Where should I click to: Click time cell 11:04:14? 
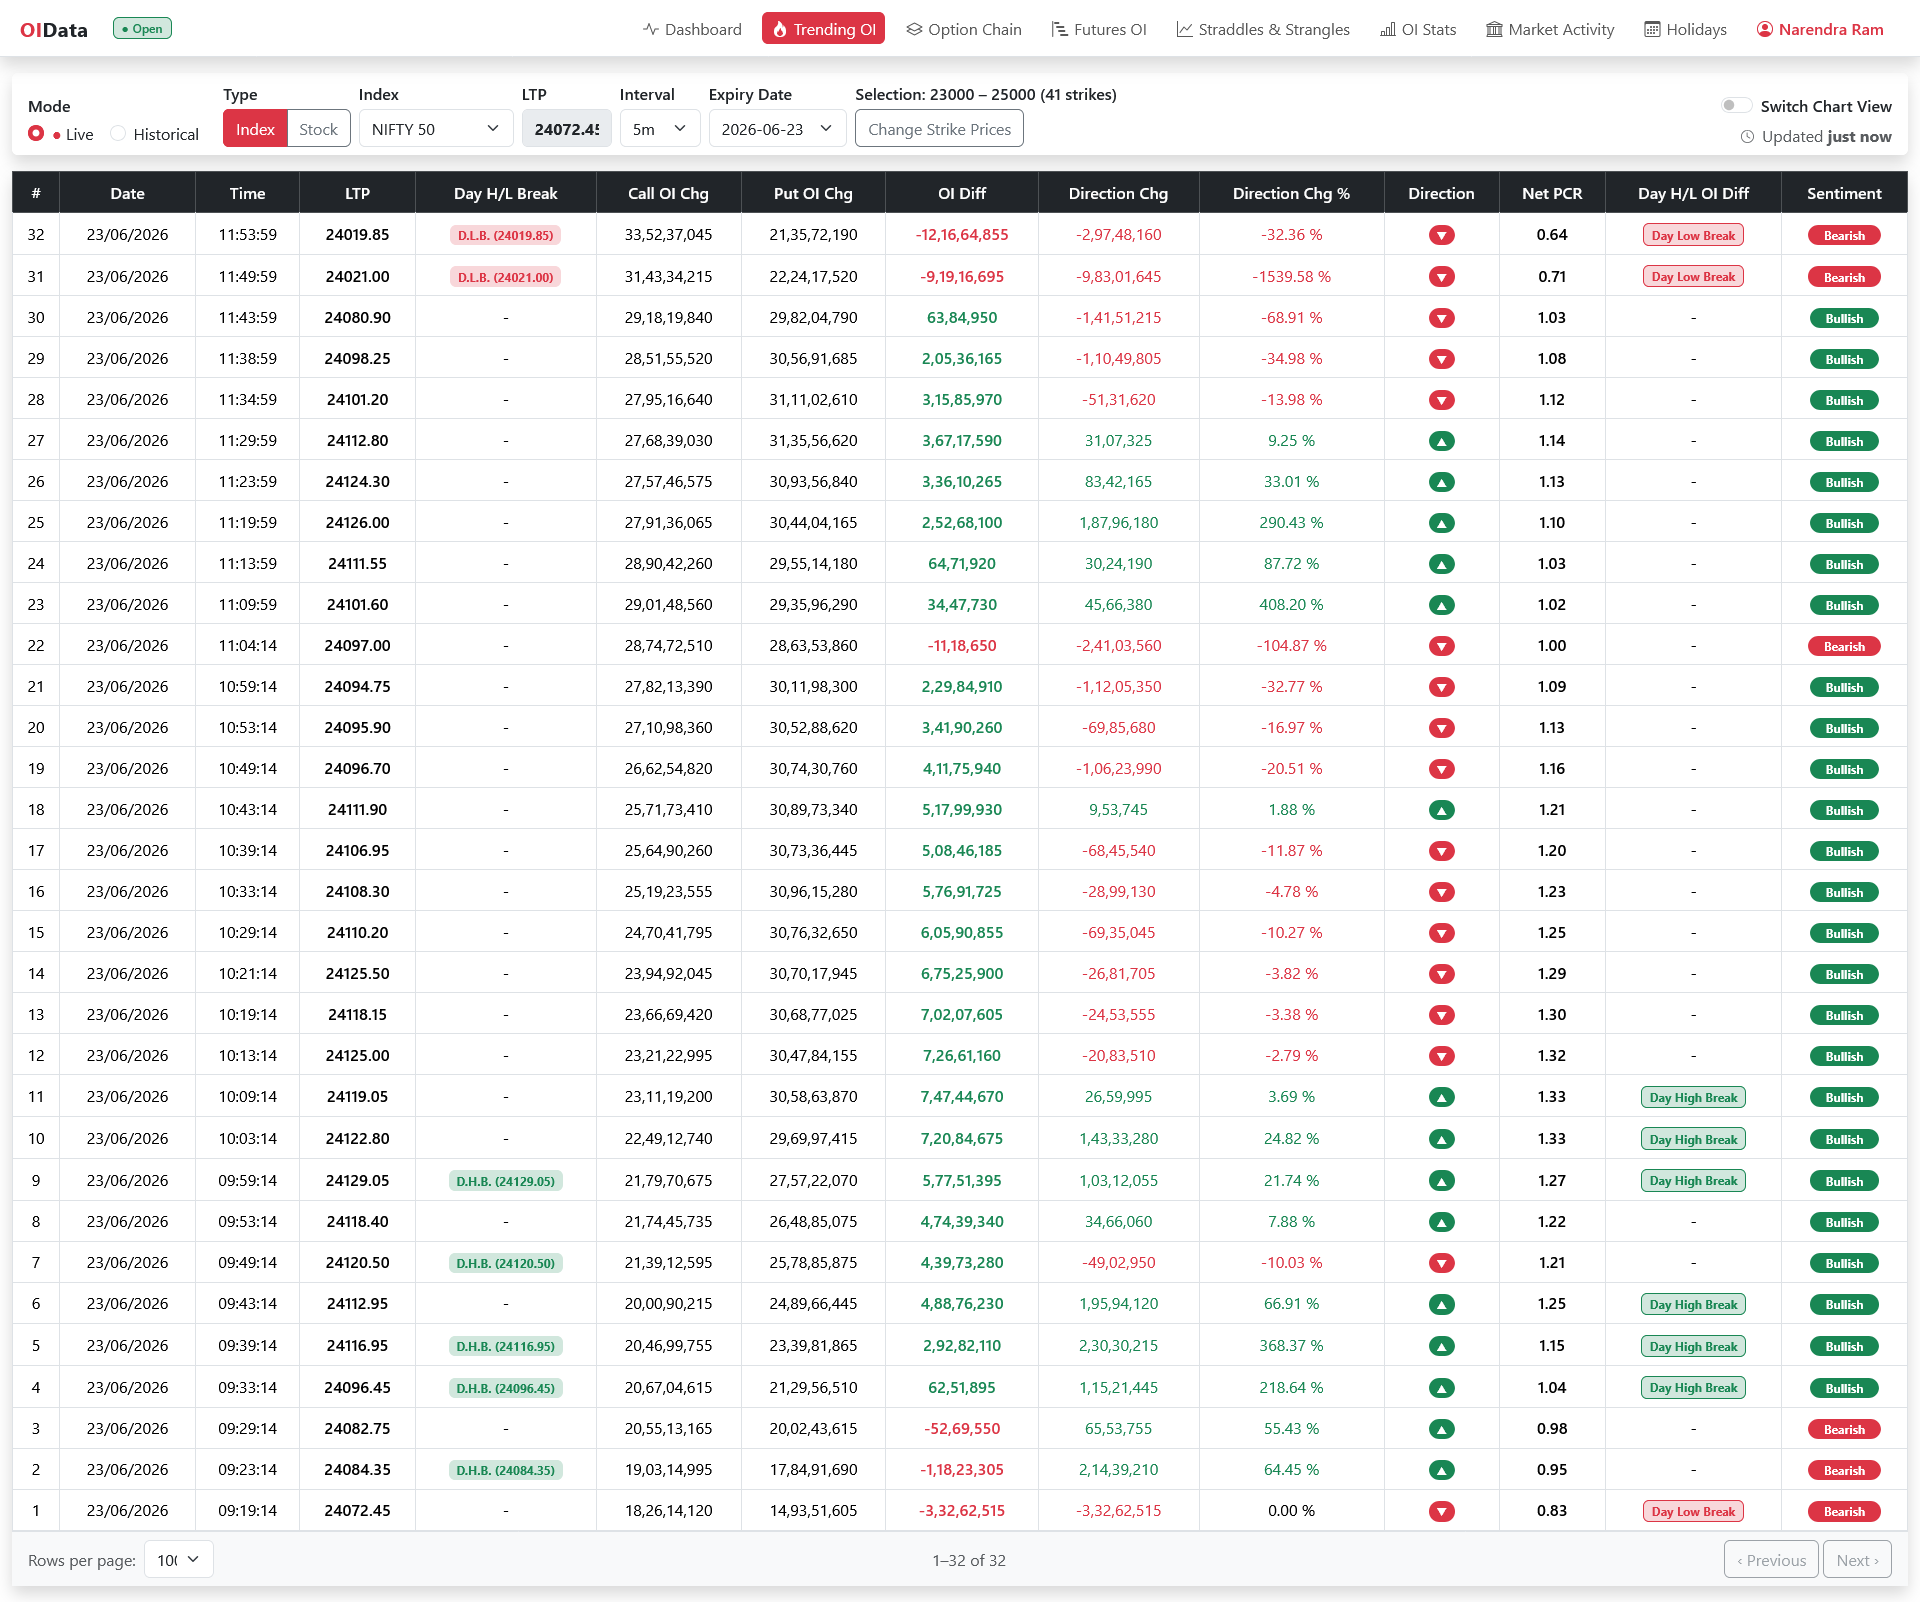coord(247,645)
